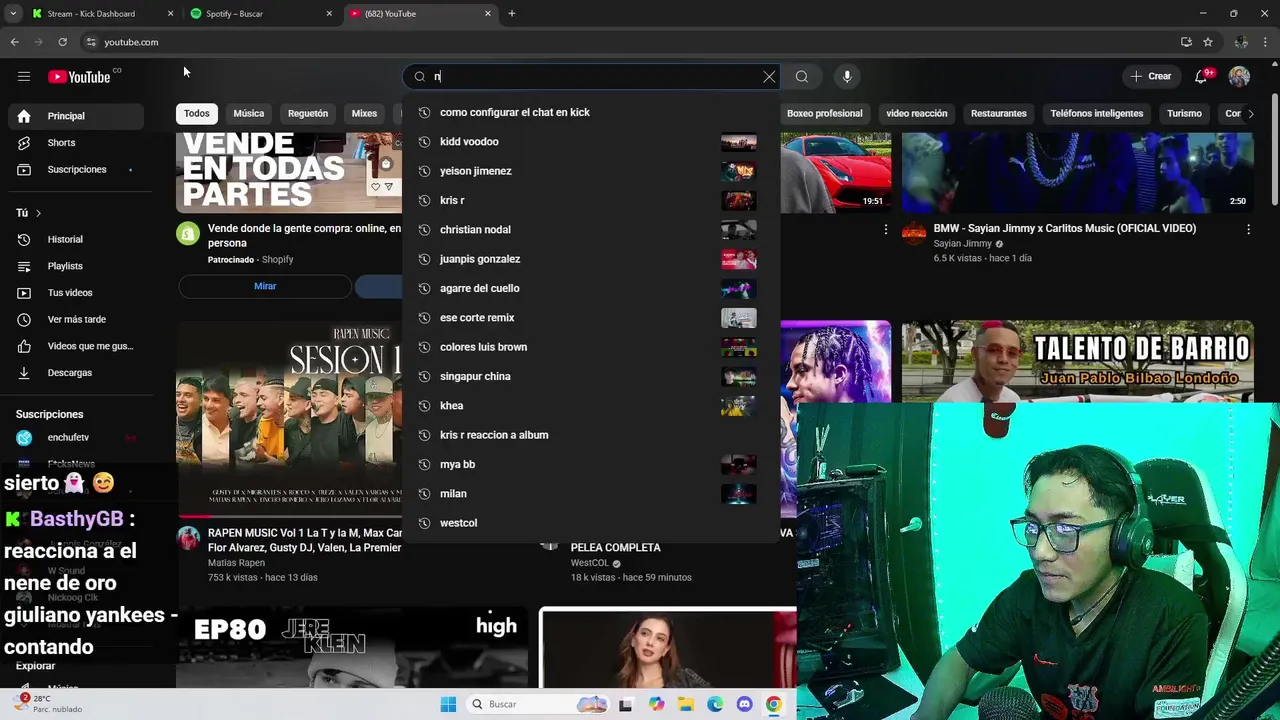Open options for BMW Sayian Jimmy video
The height and width of the screenshot is (720, 1280).
pos(1248,230)
